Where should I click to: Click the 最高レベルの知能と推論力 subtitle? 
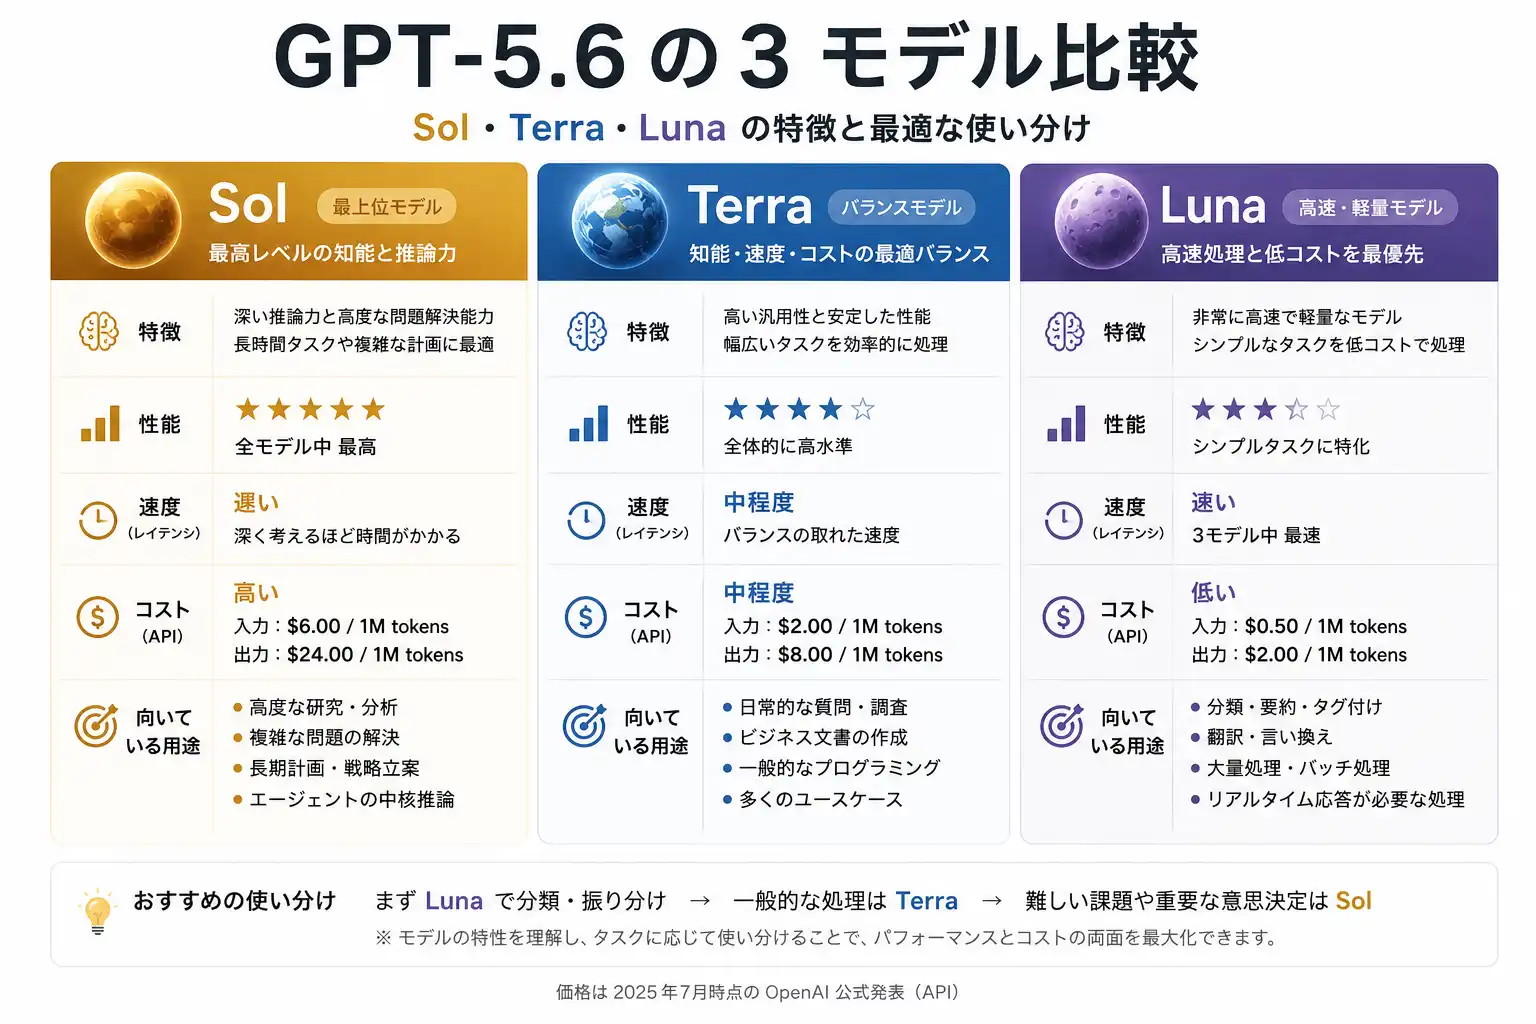332,253
